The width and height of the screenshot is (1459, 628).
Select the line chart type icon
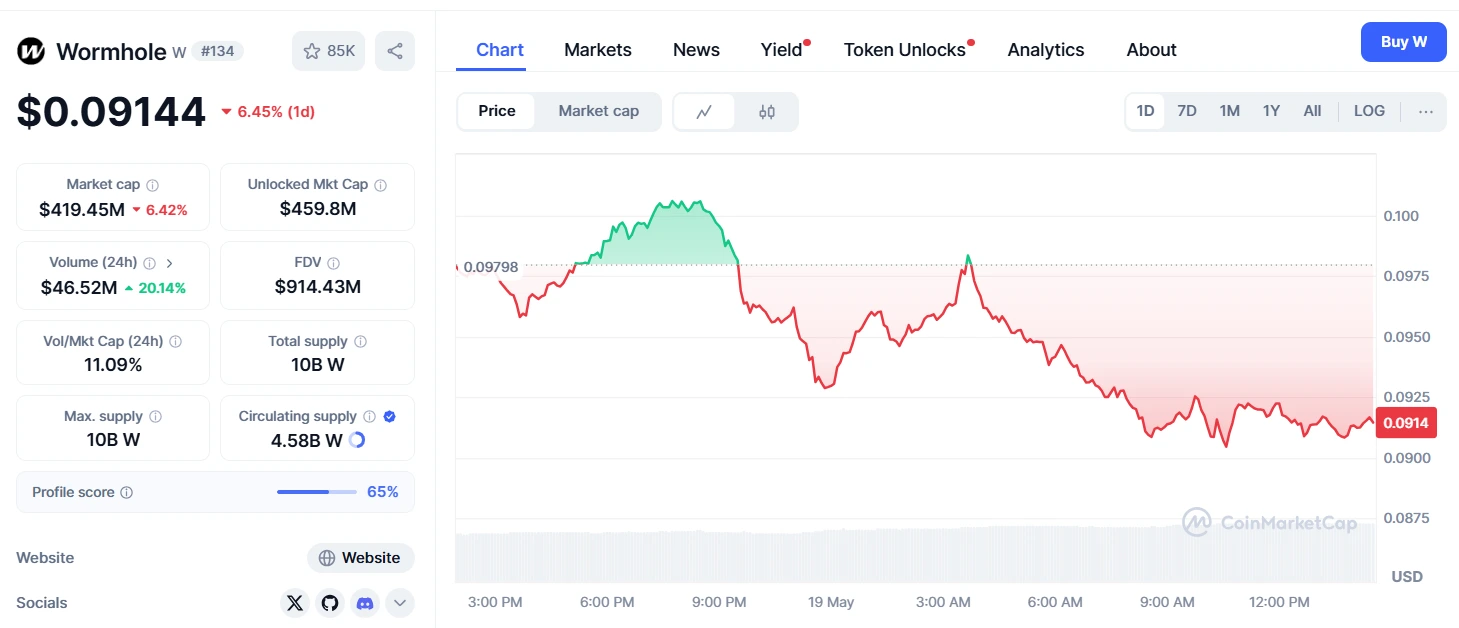tap(705, 112)
